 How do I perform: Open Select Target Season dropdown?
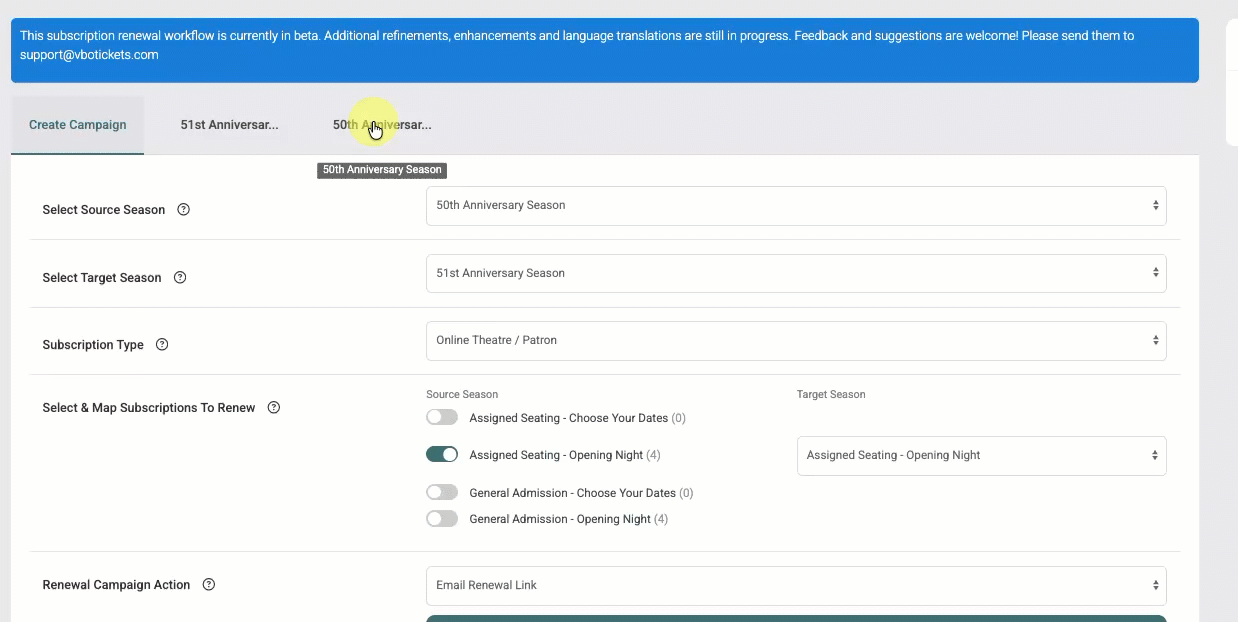click(x=796, y=273)
